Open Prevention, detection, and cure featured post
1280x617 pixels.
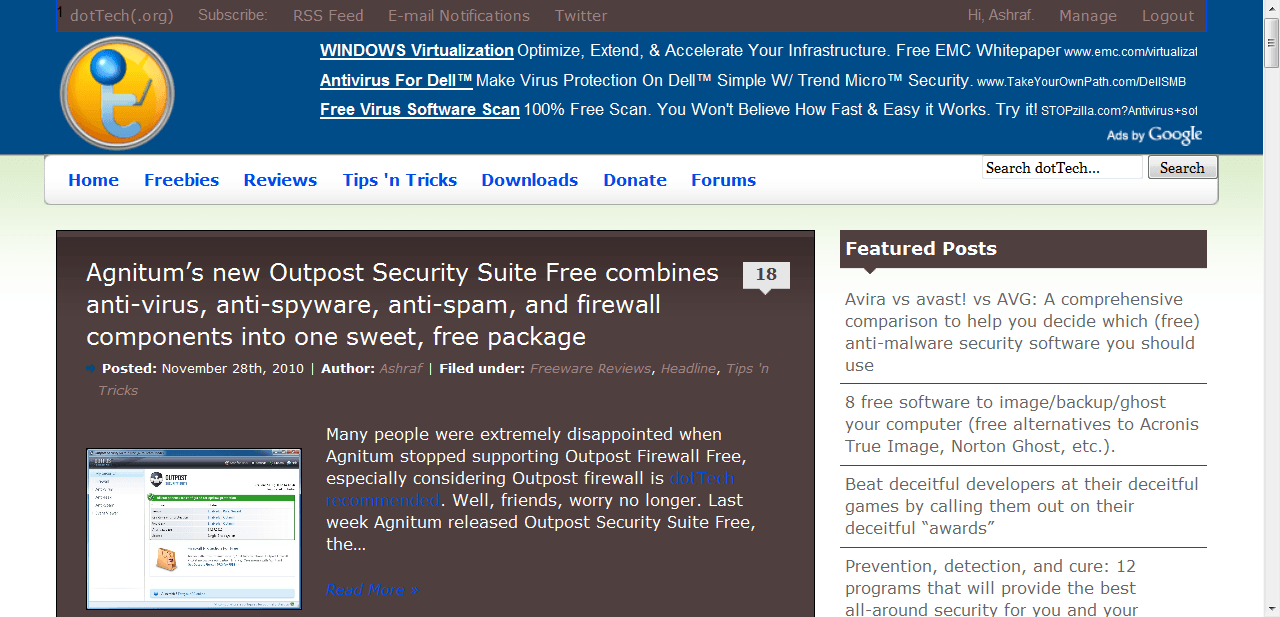coord(992,587)
